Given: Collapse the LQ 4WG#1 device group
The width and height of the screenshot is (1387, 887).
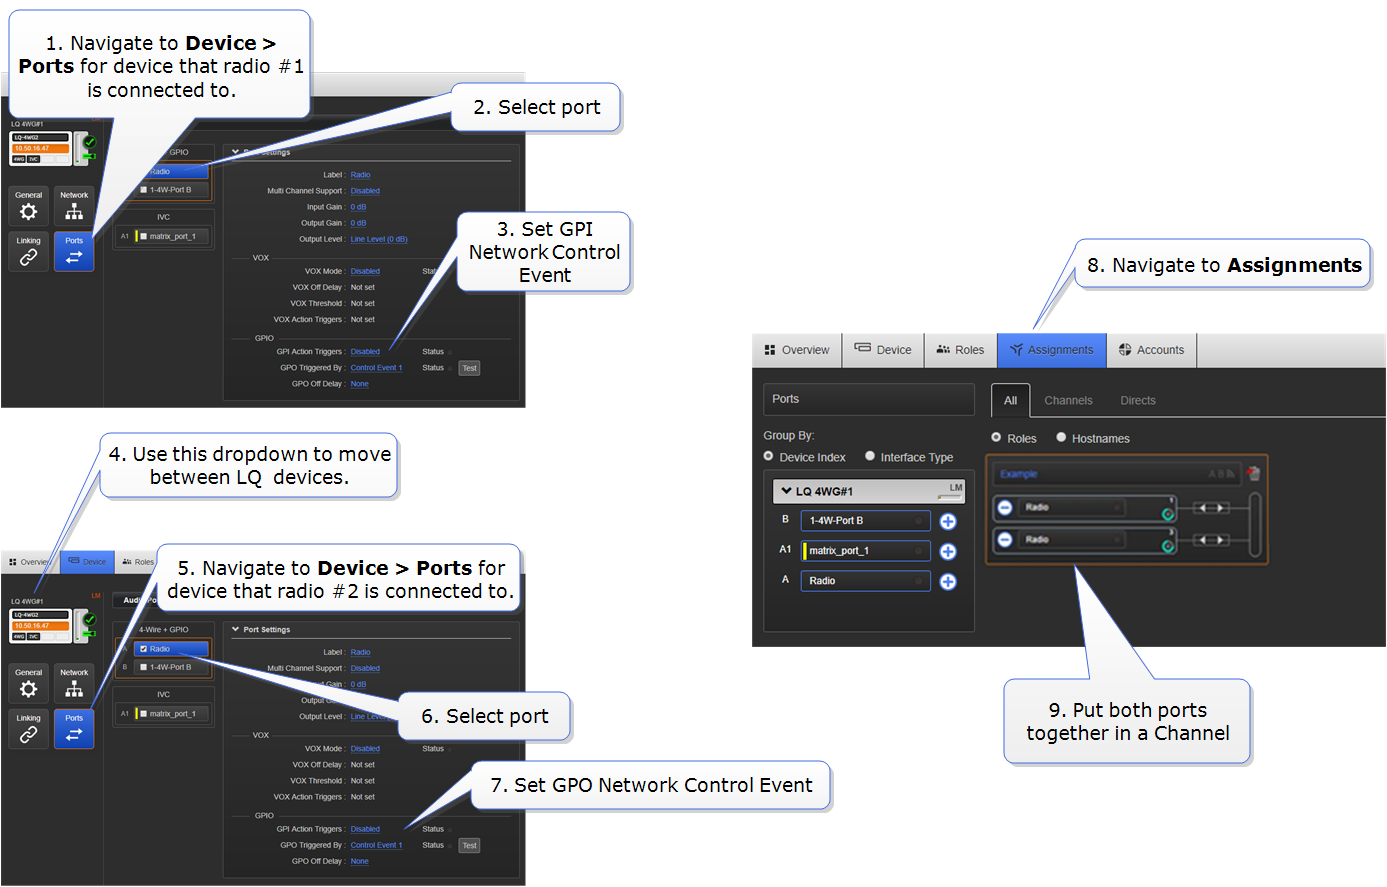Looking at the screenshot, I should [787, 491].
